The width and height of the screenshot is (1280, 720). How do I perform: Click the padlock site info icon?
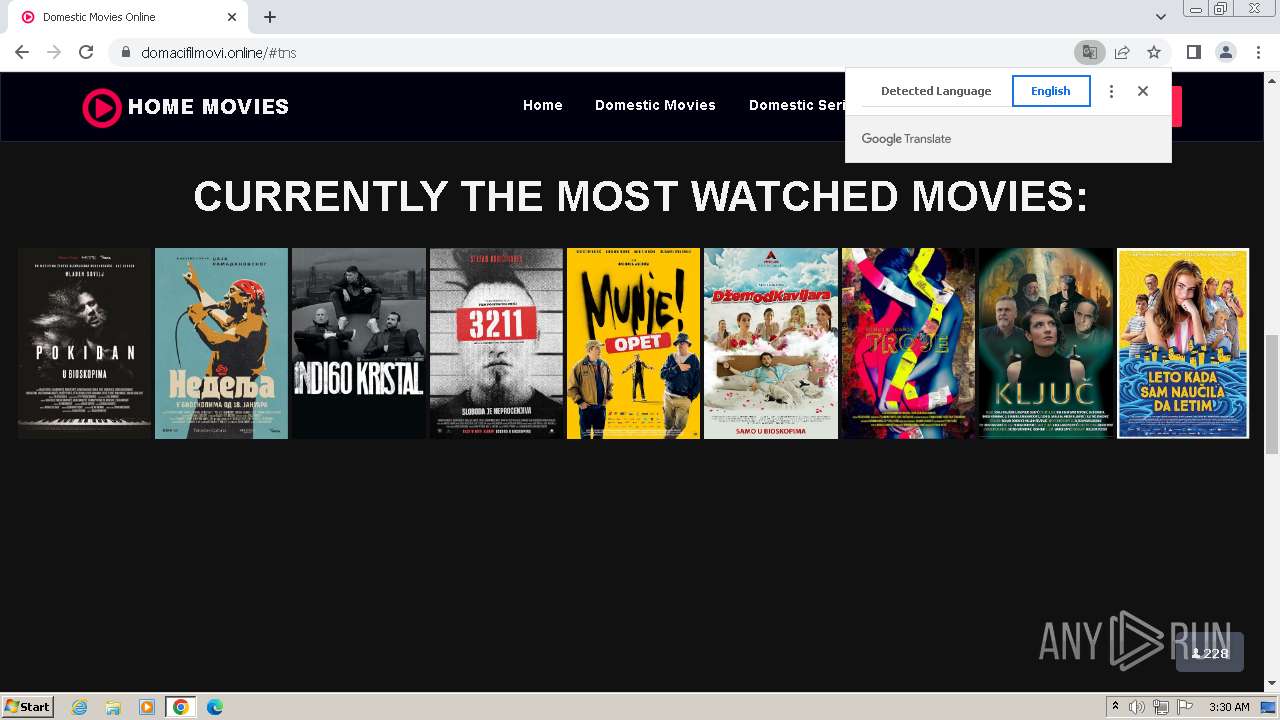click(x=125, y=52)
